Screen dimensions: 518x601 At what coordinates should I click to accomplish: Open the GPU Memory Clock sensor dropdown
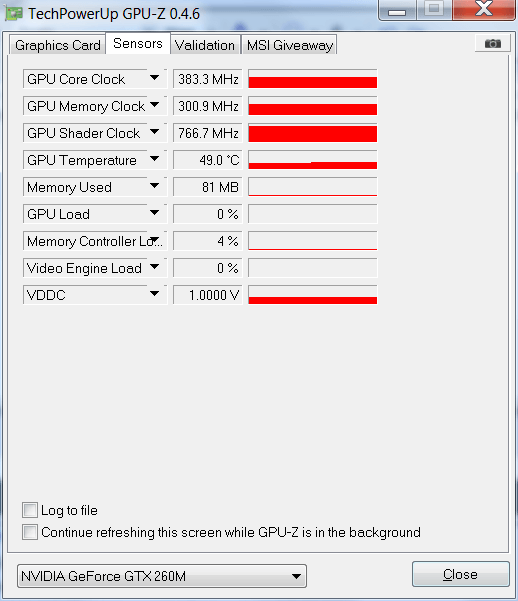(155, 105)
